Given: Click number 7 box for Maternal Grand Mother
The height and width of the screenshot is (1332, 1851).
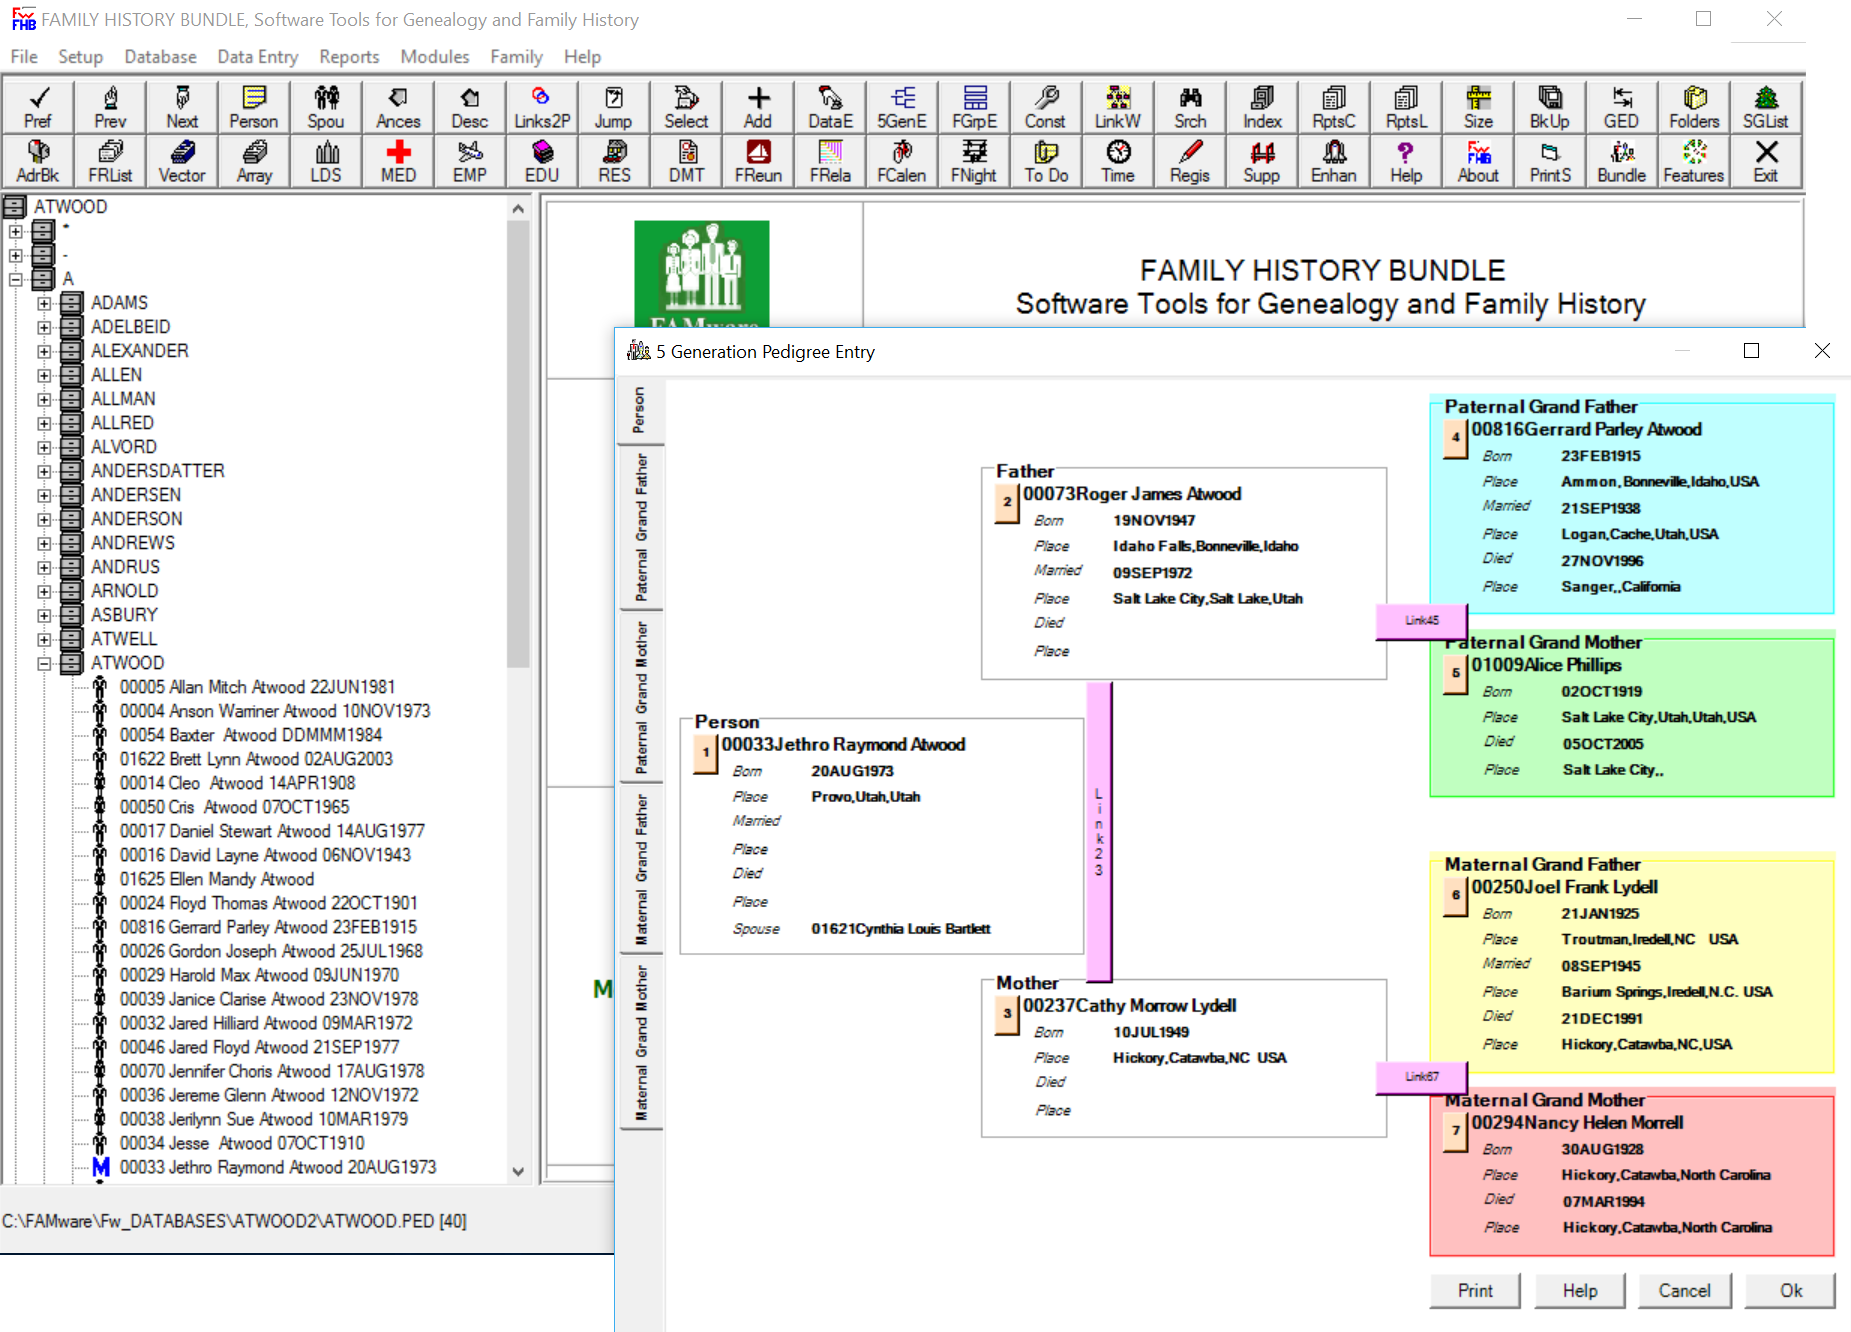Looking at the screenshot, I should pos(1456,1131).
